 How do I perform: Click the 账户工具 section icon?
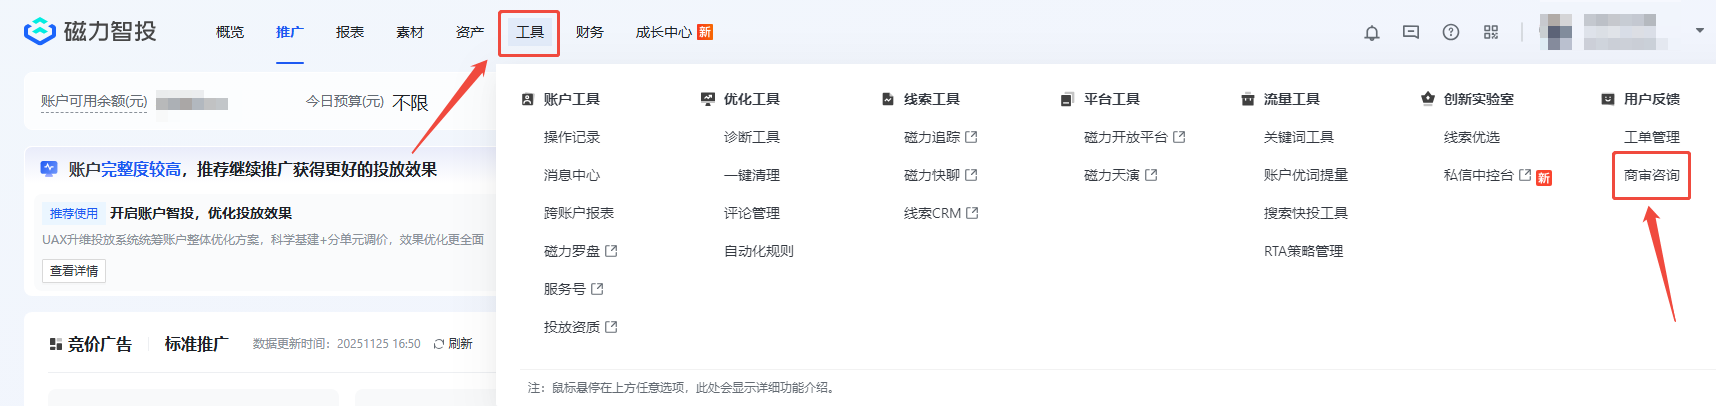point(528,99)
